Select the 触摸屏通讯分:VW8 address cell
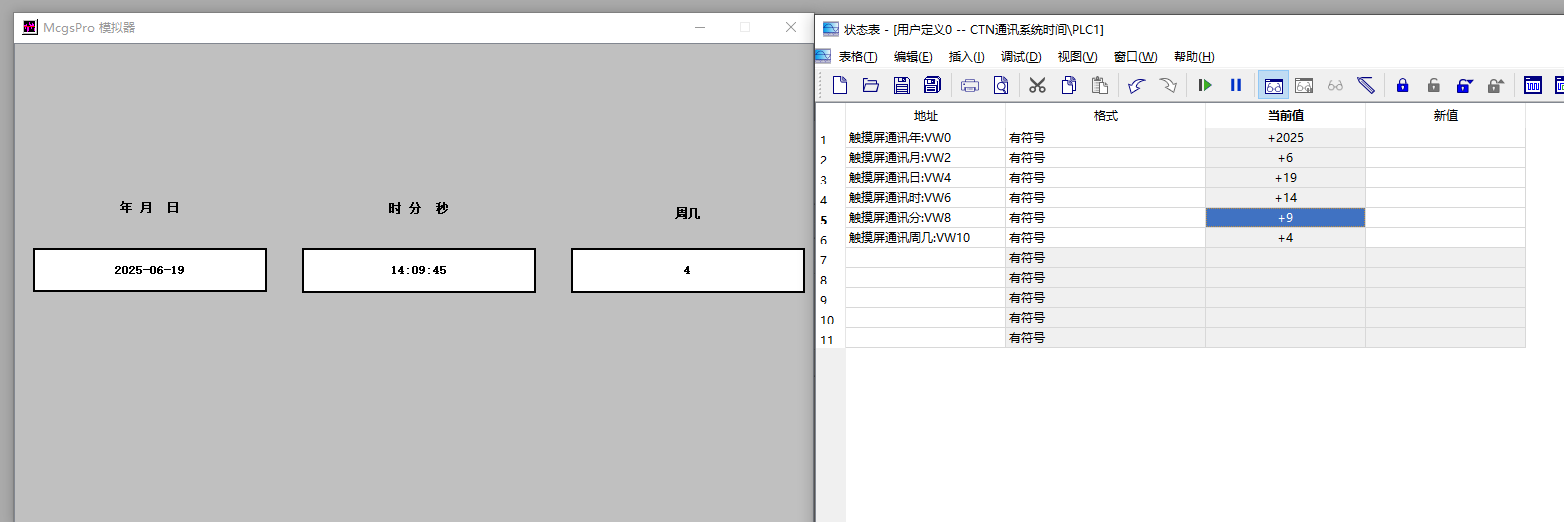Screen dimensions: 1564x522 click(925, 218)
